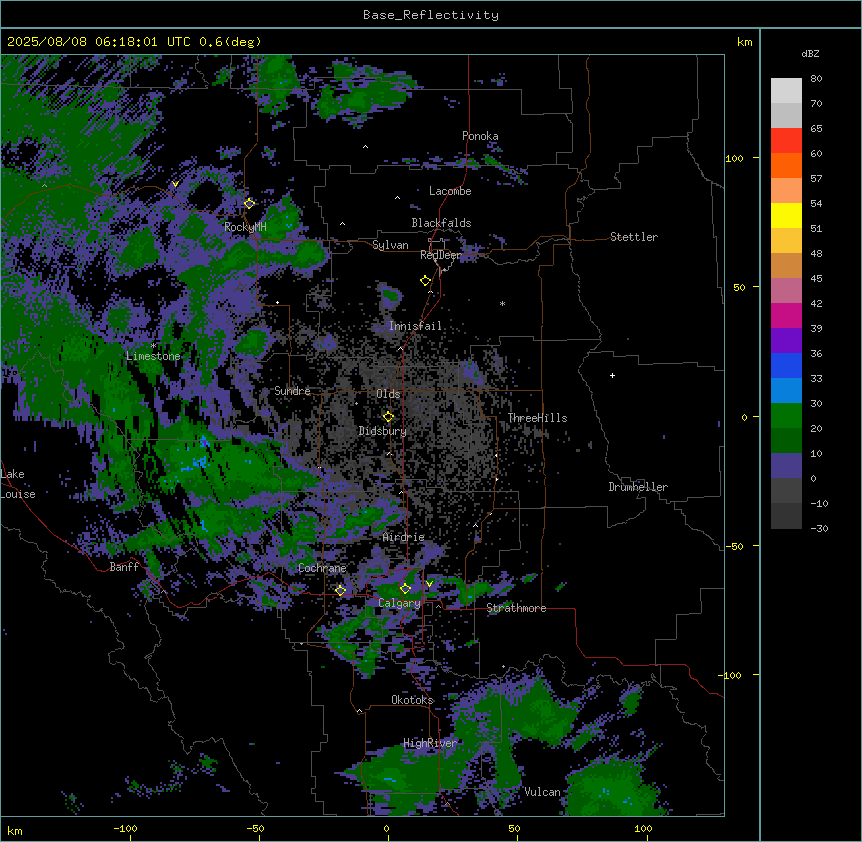
Task: Select the light blue 33–30 dBZ swatch
Action: (x=786, y=391)
